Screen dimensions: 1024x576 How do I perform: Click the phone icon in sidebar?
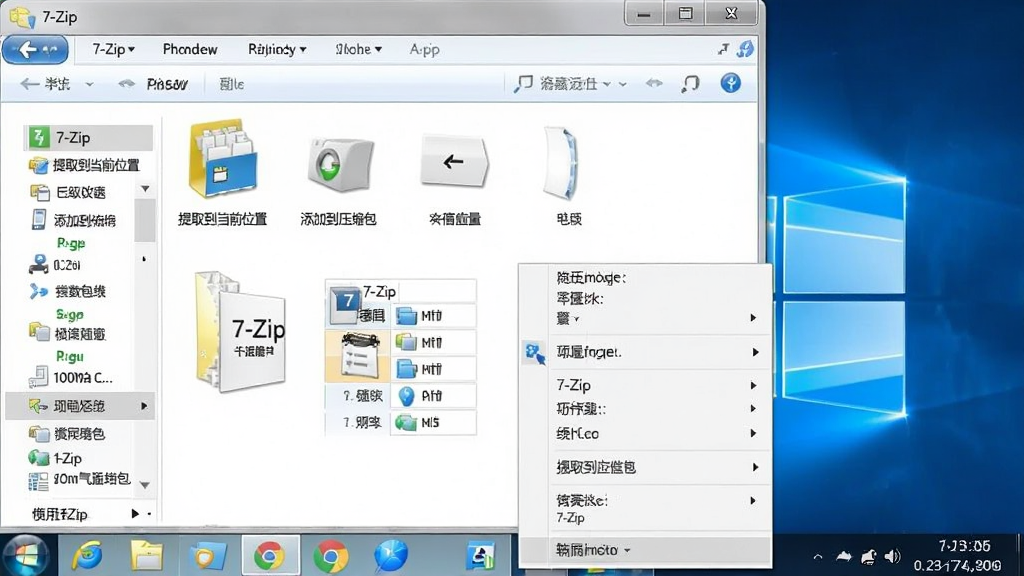click(x=39, y=219)
